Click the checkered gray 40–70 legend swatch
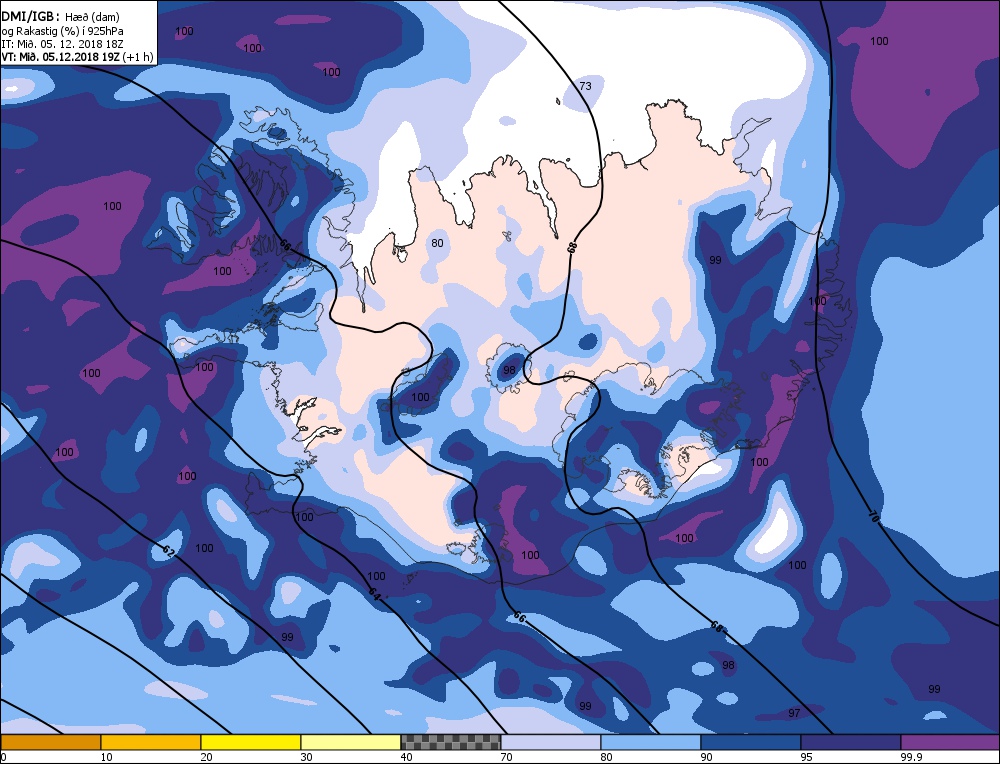Image resolution: width=1000 pixels, height=764 pixels. 451,742
